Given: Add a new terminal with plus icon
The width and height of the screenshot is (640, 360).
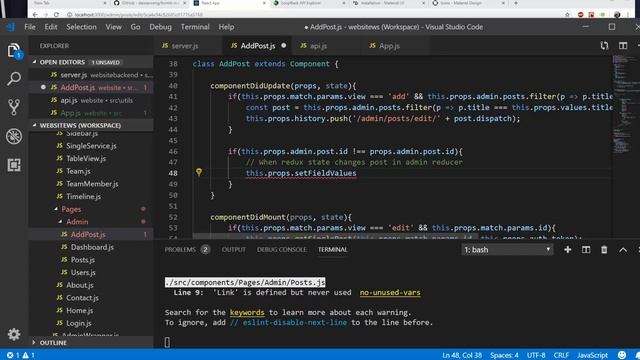Looking at the screenshot, I should click(567, 249).
